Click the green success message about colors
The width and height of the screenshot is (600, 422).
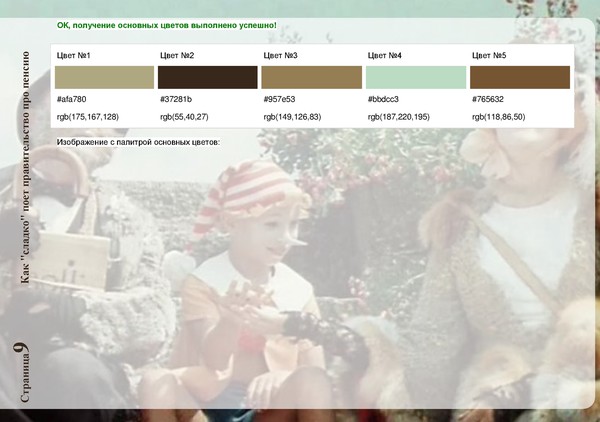[166, 26]
